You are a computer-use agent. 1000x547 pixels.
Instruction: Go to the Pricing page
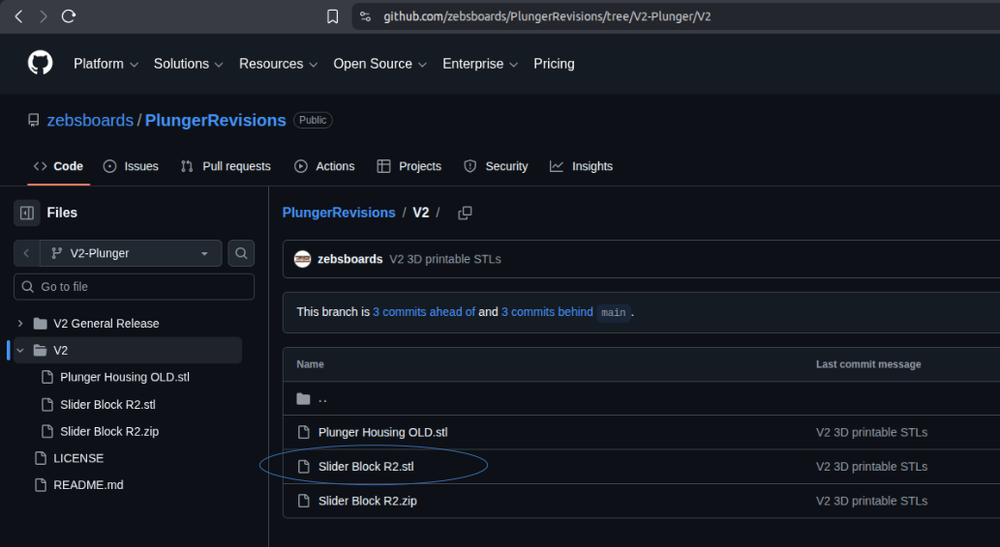tap(554, 64)
